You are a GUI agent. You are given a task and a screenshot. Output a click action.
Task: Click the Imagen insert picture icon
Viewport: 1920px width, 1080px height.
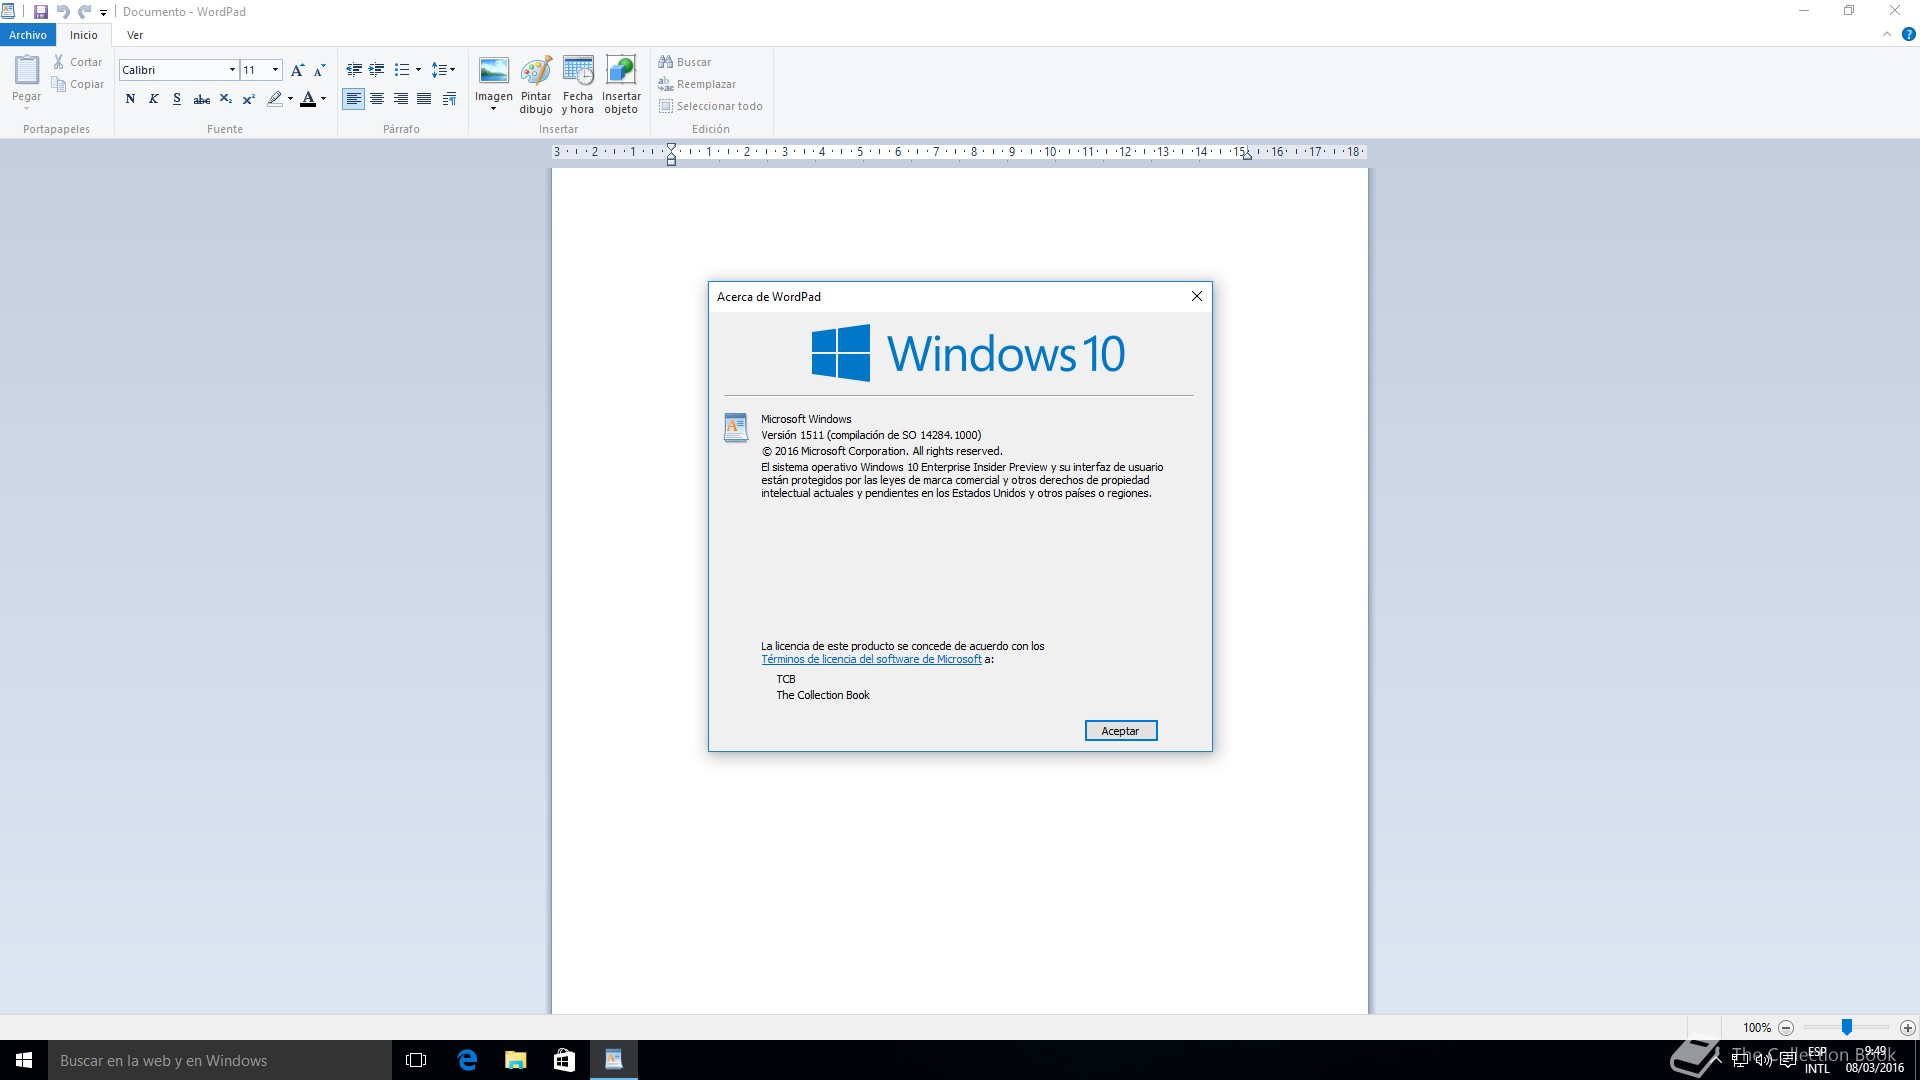click(x=494, y=72)
